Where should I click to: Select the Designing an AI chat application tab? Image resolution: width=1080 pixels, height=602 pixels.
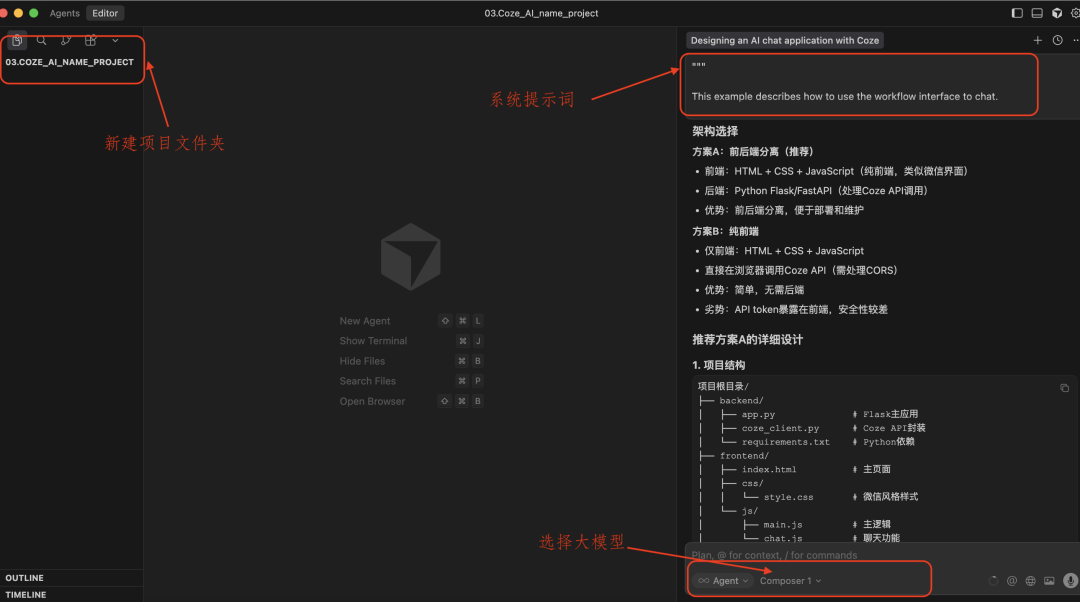point(785,41)
